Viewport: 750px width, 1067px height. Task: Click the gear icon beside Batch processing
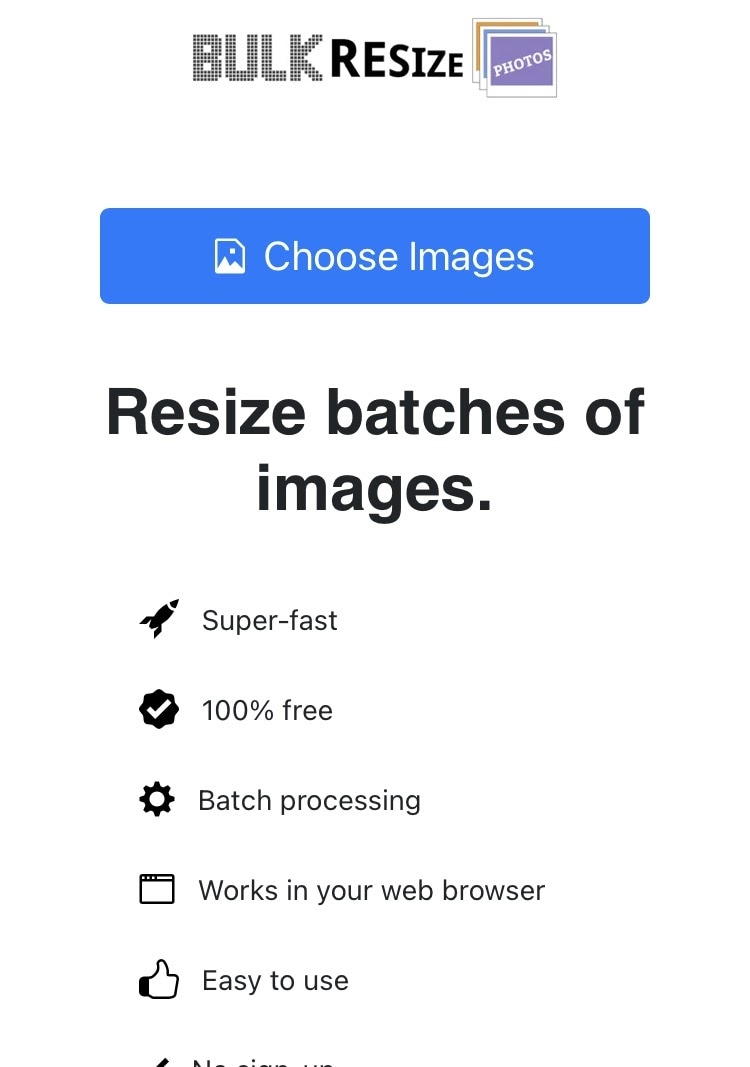(x=157, y=800)
